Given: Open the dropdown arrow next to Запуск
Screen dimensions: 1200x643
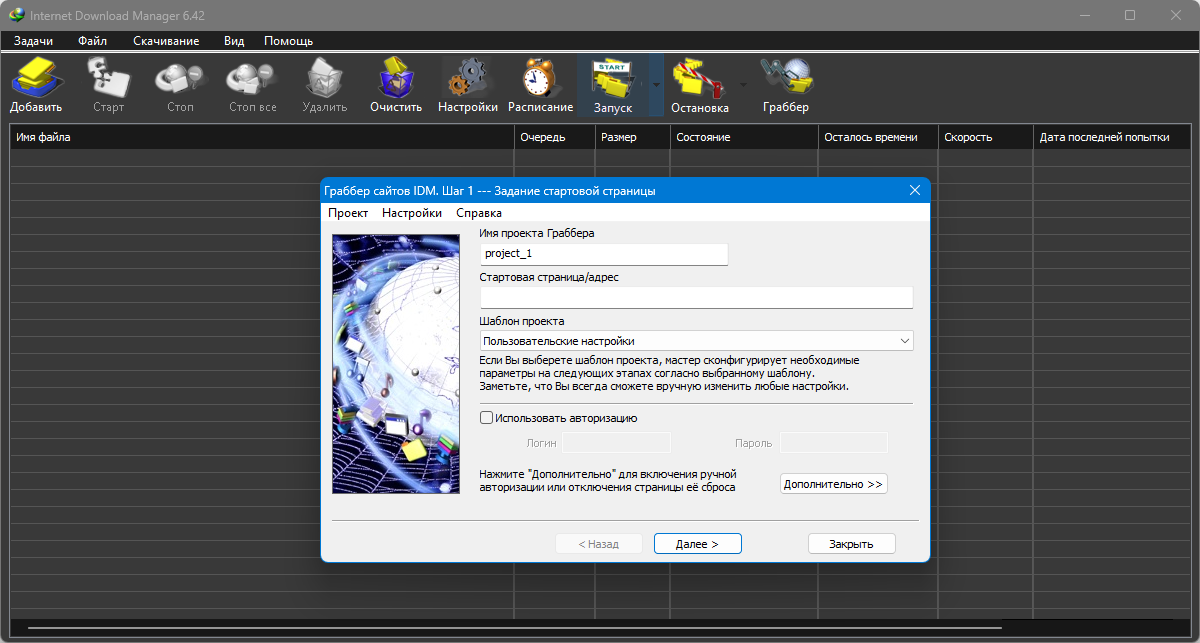Looking at the screenshot, I should click(656, 85).
